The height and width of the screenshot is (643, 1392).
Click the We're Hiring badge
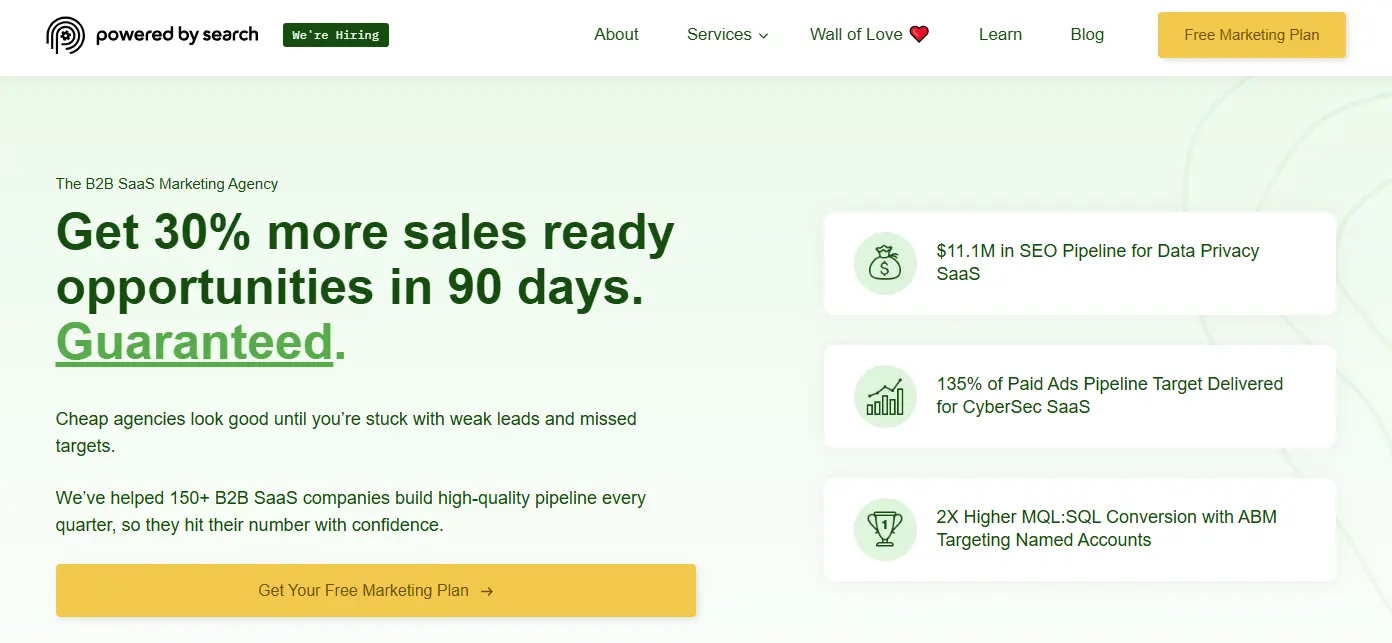(335, 34)
